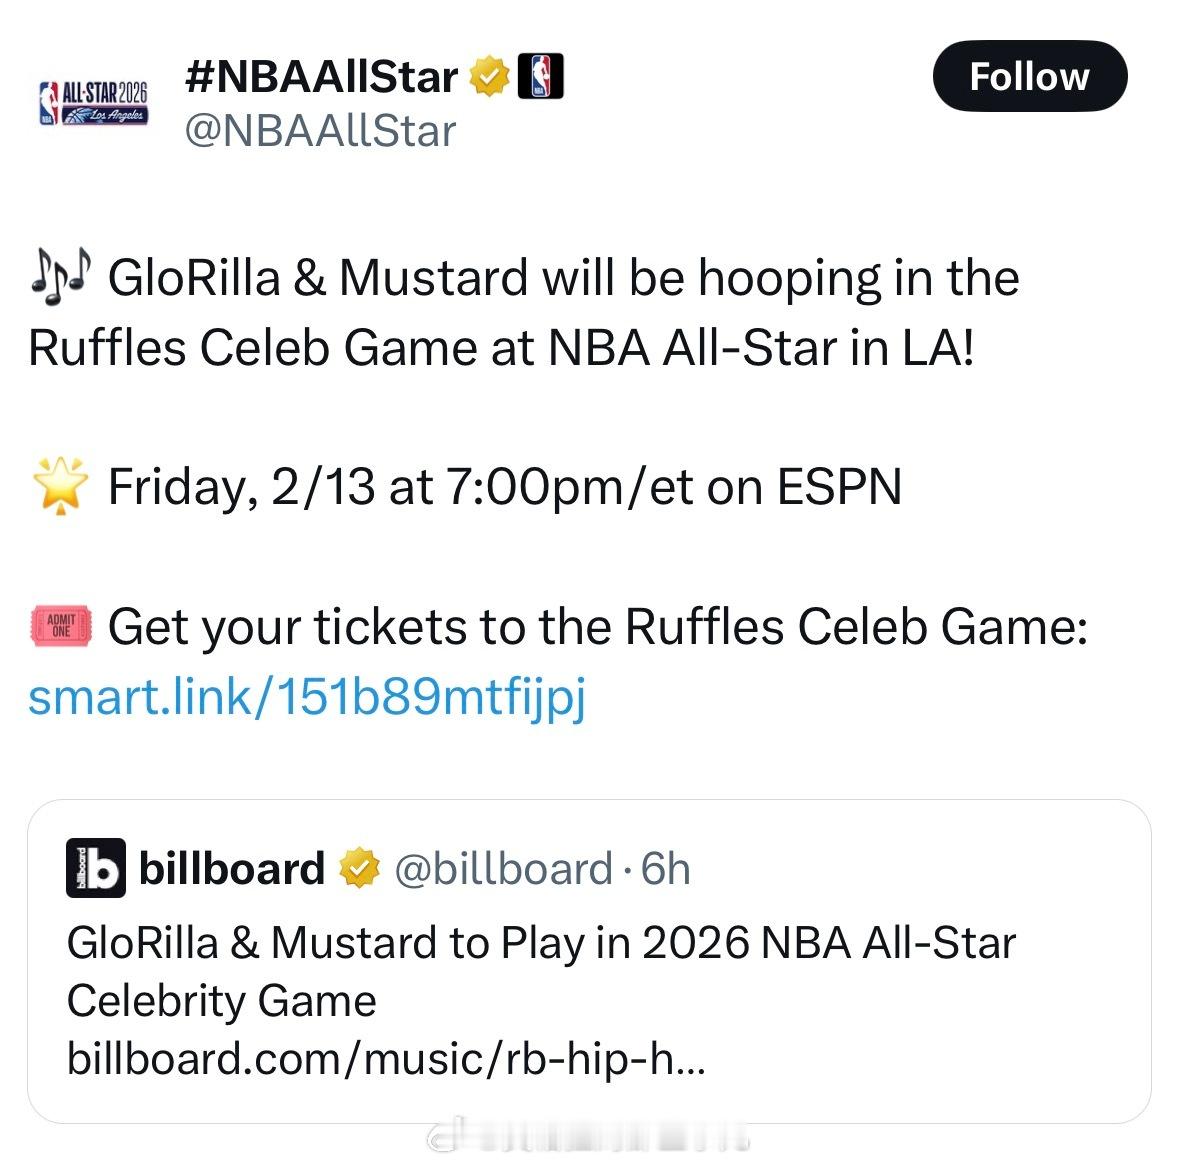Click Billboard's gold verification checkmark
The image size is (1179, 1164).
pyautogui.click(x=359, y=869)
